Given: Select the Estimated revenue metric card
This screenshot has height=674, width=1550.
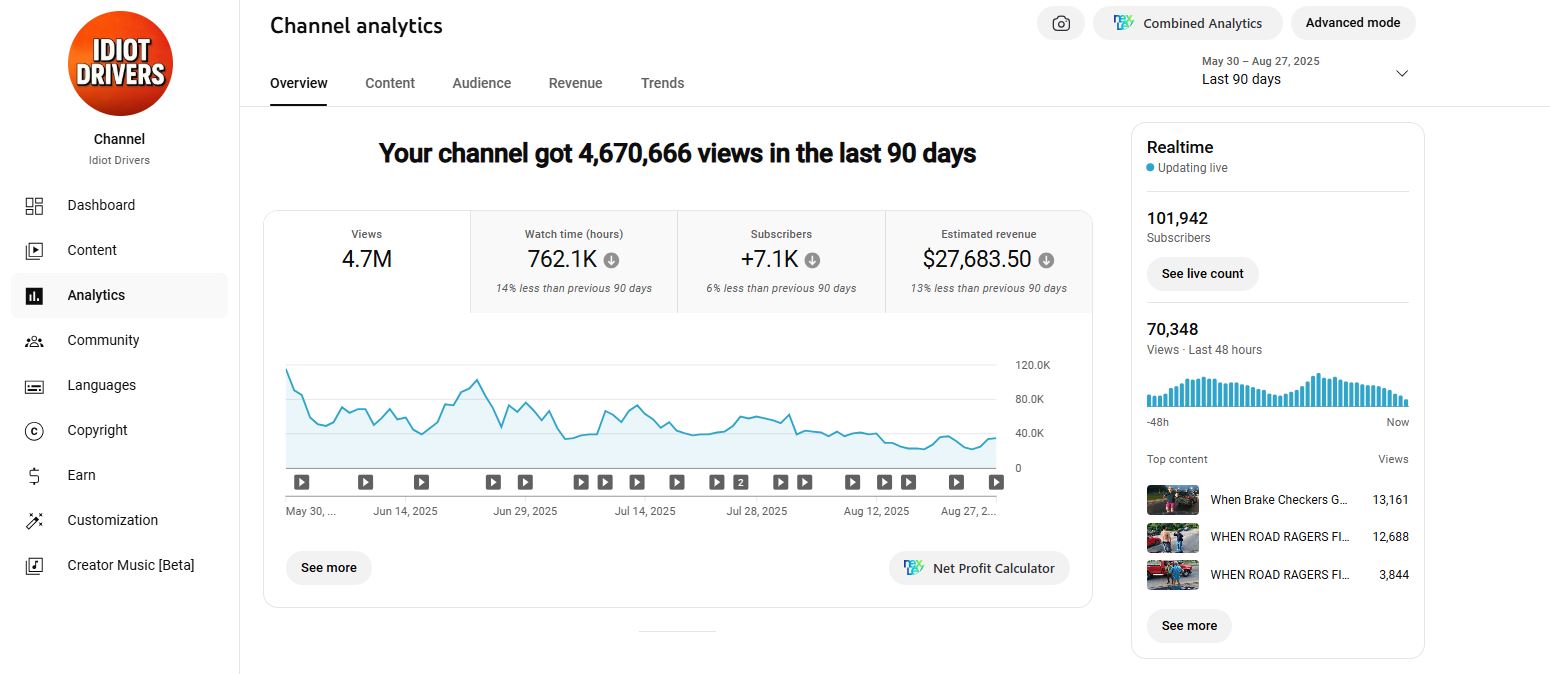Looking at the screenshot, I should pos(988,261).
